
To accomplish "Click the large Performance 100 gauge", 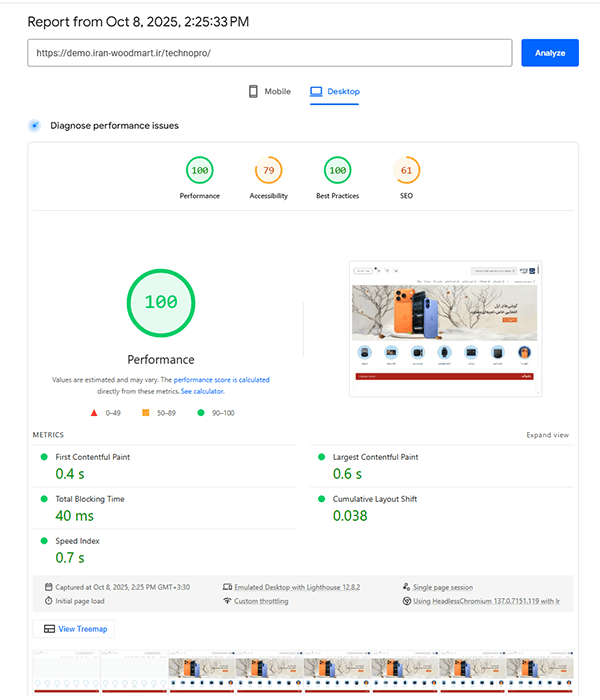I will coord(161,302).
